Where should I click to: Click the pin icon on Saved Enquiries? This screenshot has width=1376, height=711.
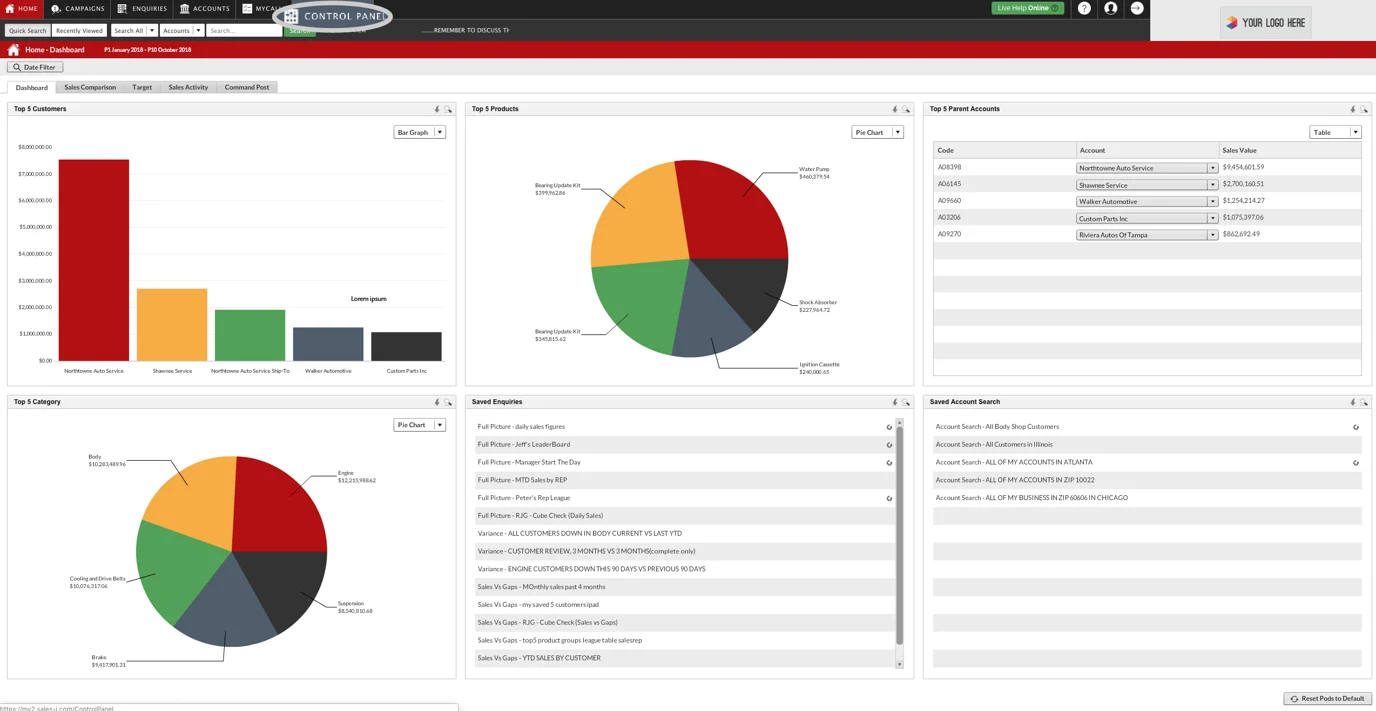pyautogui.click(x=895, y=402)
